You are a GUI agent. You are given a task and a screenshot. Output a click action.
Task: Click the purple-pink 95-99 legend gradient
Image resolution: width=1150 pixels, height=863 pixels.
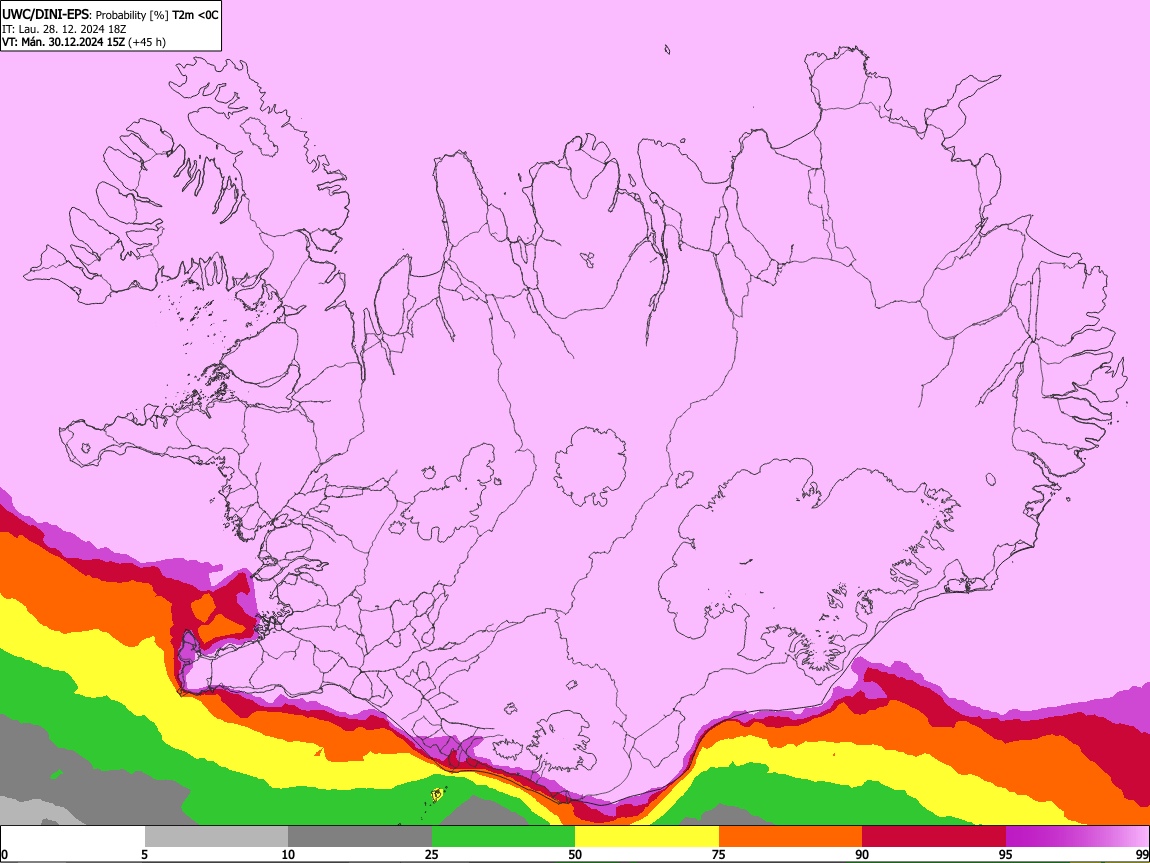point(1077,837)
